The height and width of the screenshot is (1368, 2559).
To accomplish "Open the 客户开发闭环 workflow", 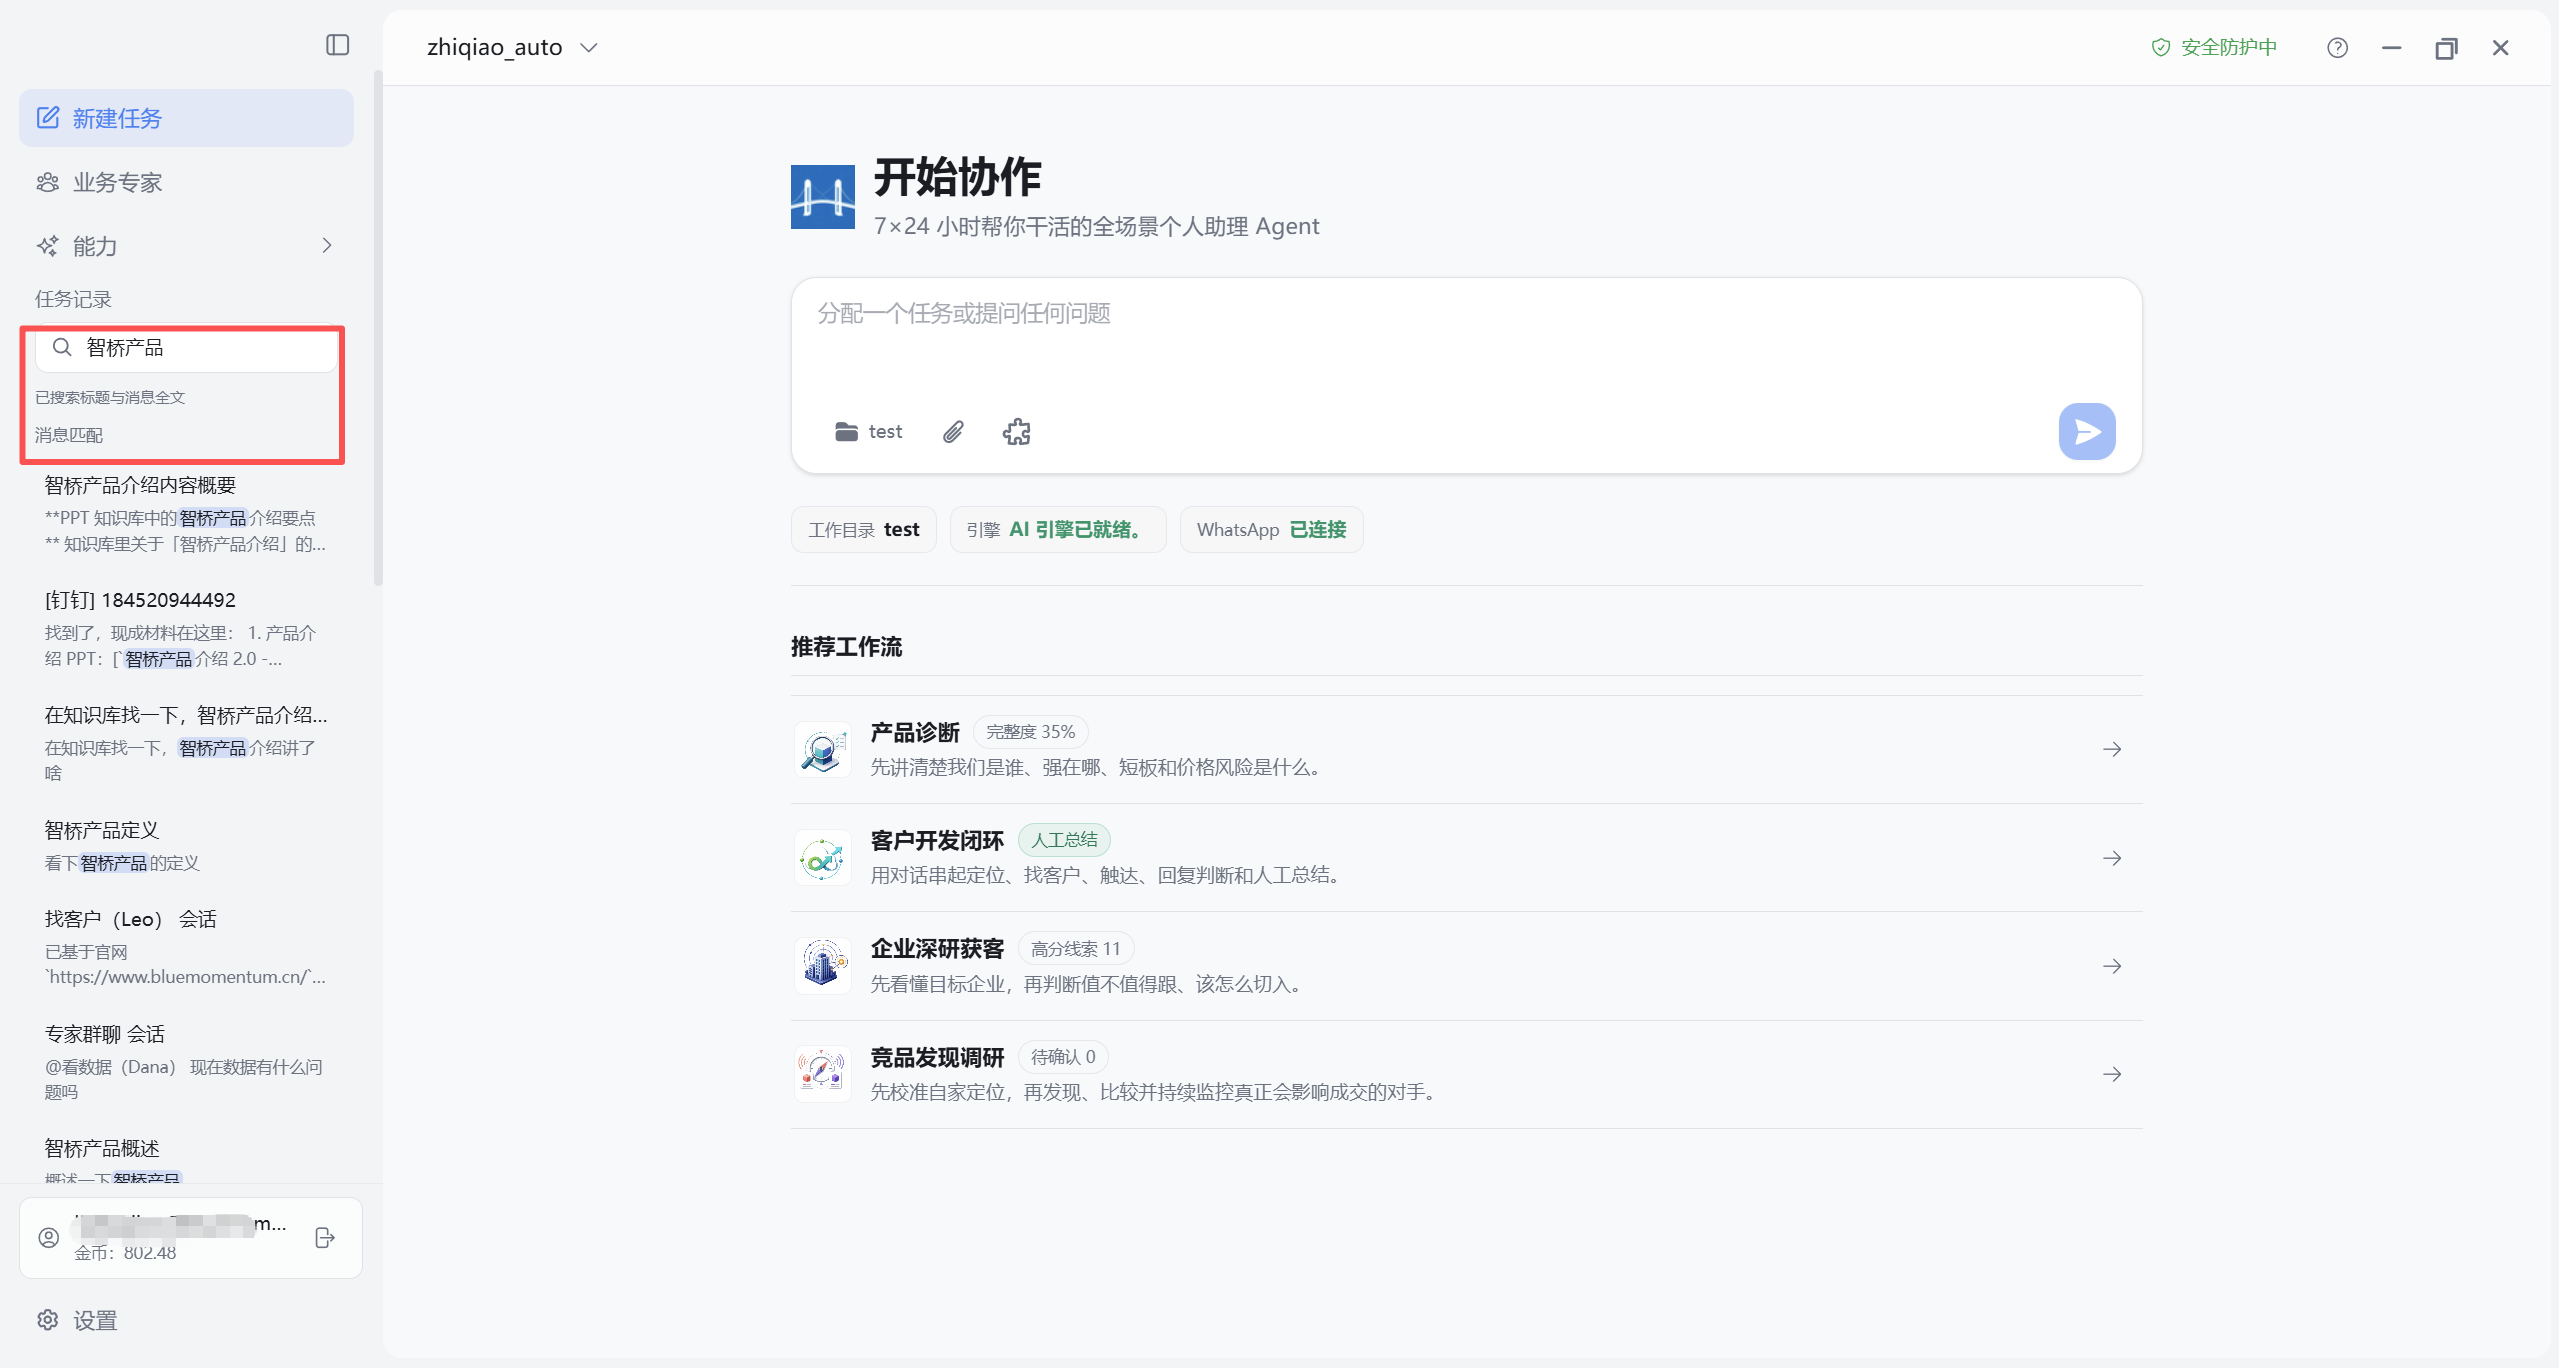I will coord(1466,857).
